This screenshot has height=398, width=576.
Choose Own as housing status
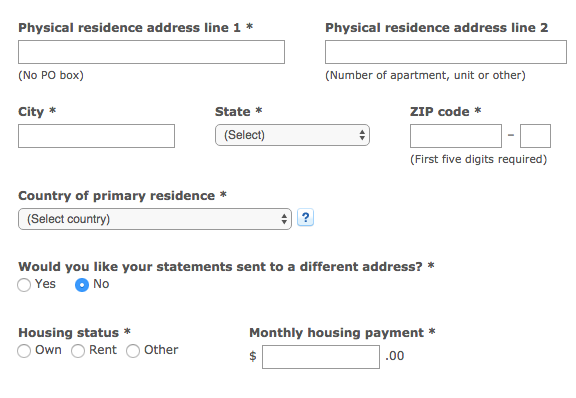click(x=24, y=351)
